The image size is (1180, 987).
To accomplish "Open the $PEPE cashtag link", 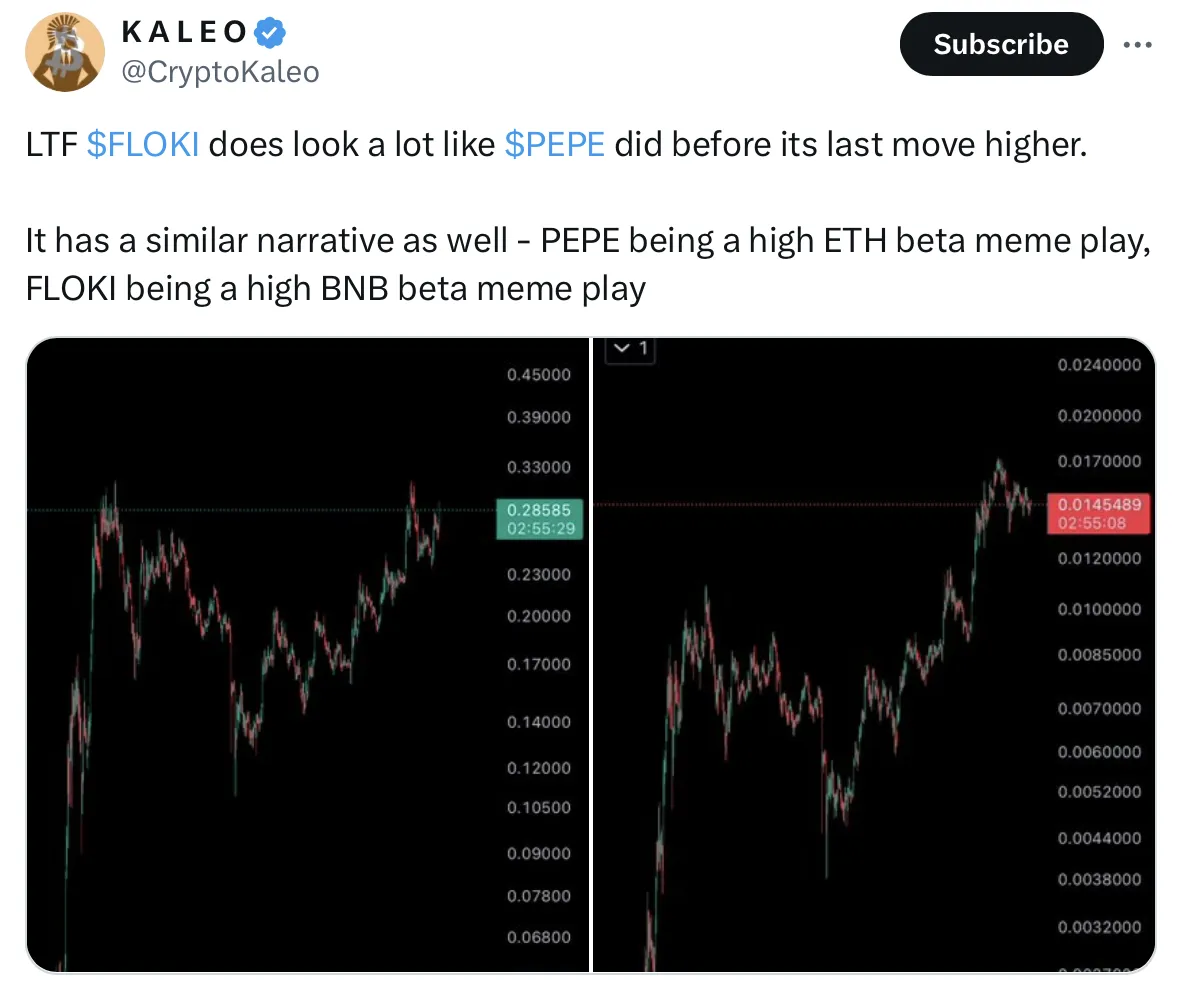I will pos(555,144).
